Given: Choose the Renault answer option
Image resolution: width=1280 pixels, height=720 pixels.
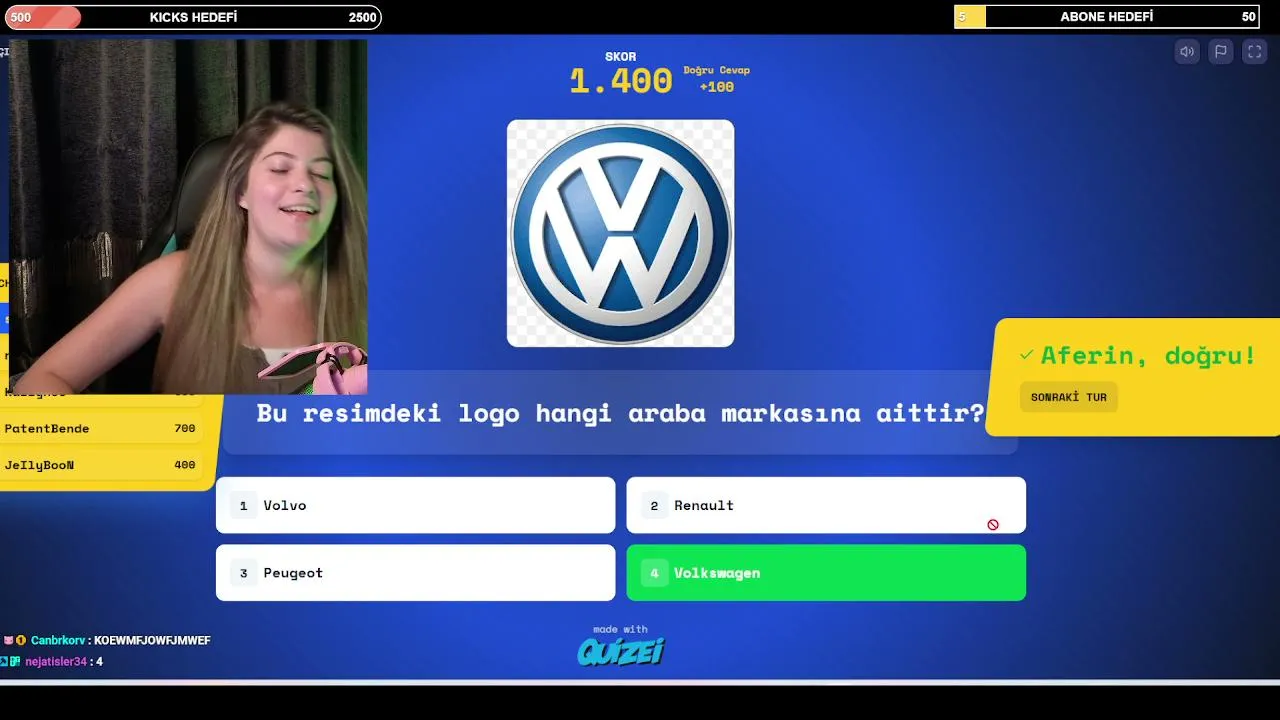Looking at the screenshot, I should click(826, 505).
